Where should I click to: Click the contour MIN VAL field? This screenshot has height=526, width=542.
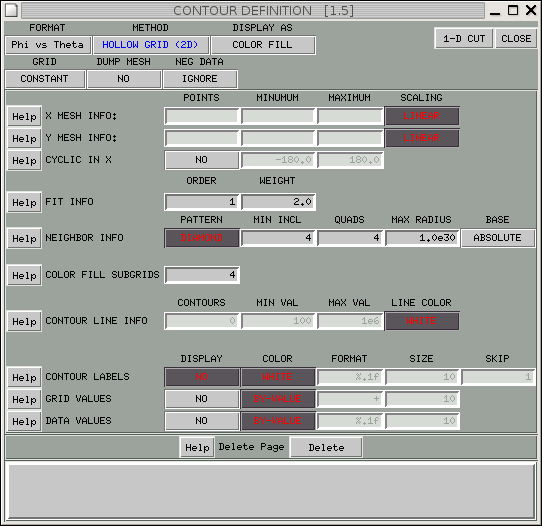[x=278, y=321]
